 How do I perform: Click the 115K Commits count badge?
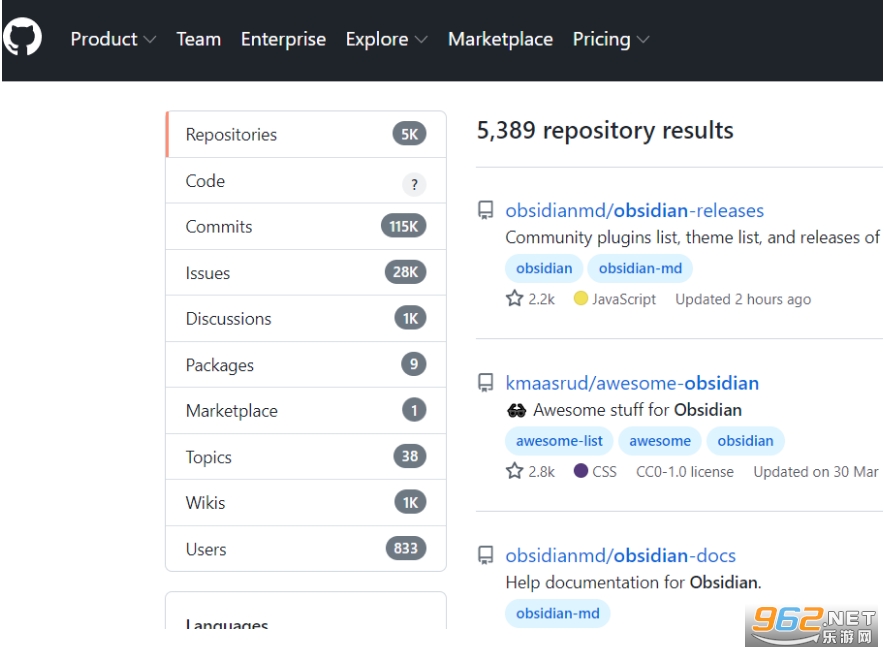pyautogui.click(x=404, y=226)
